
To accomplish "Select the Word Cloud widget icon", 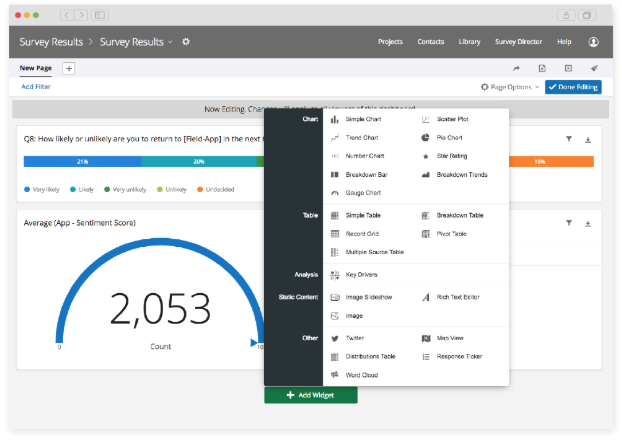I will pyautogui.click(x=335, y=375).
